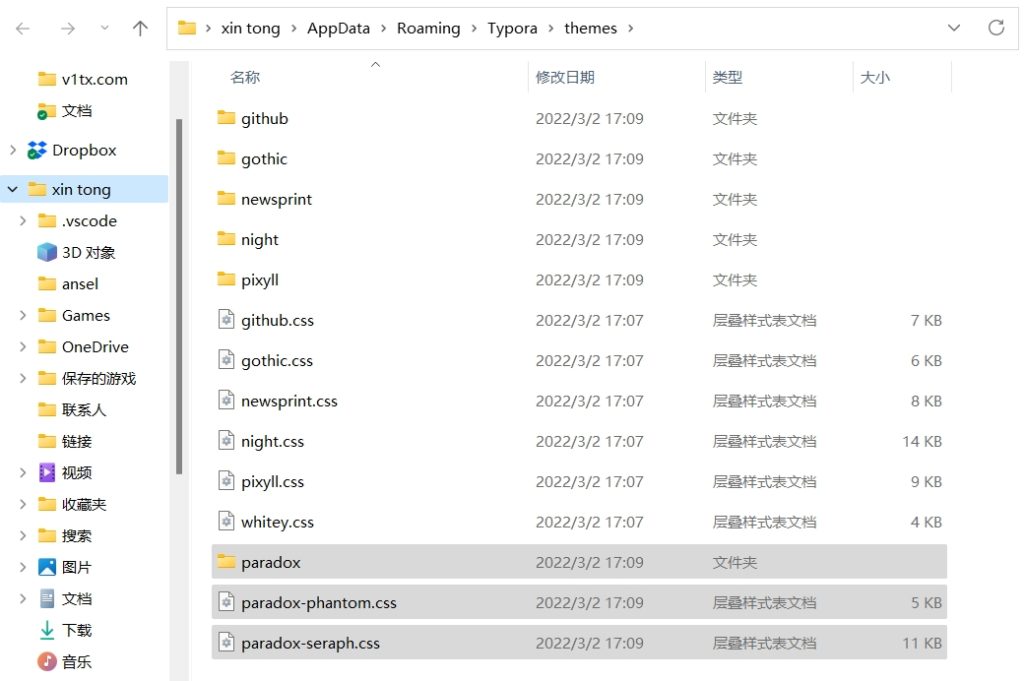Open 图片 pictures icon in sidebar
Viewport: 1024px width, 681px height.
[47, 567]
